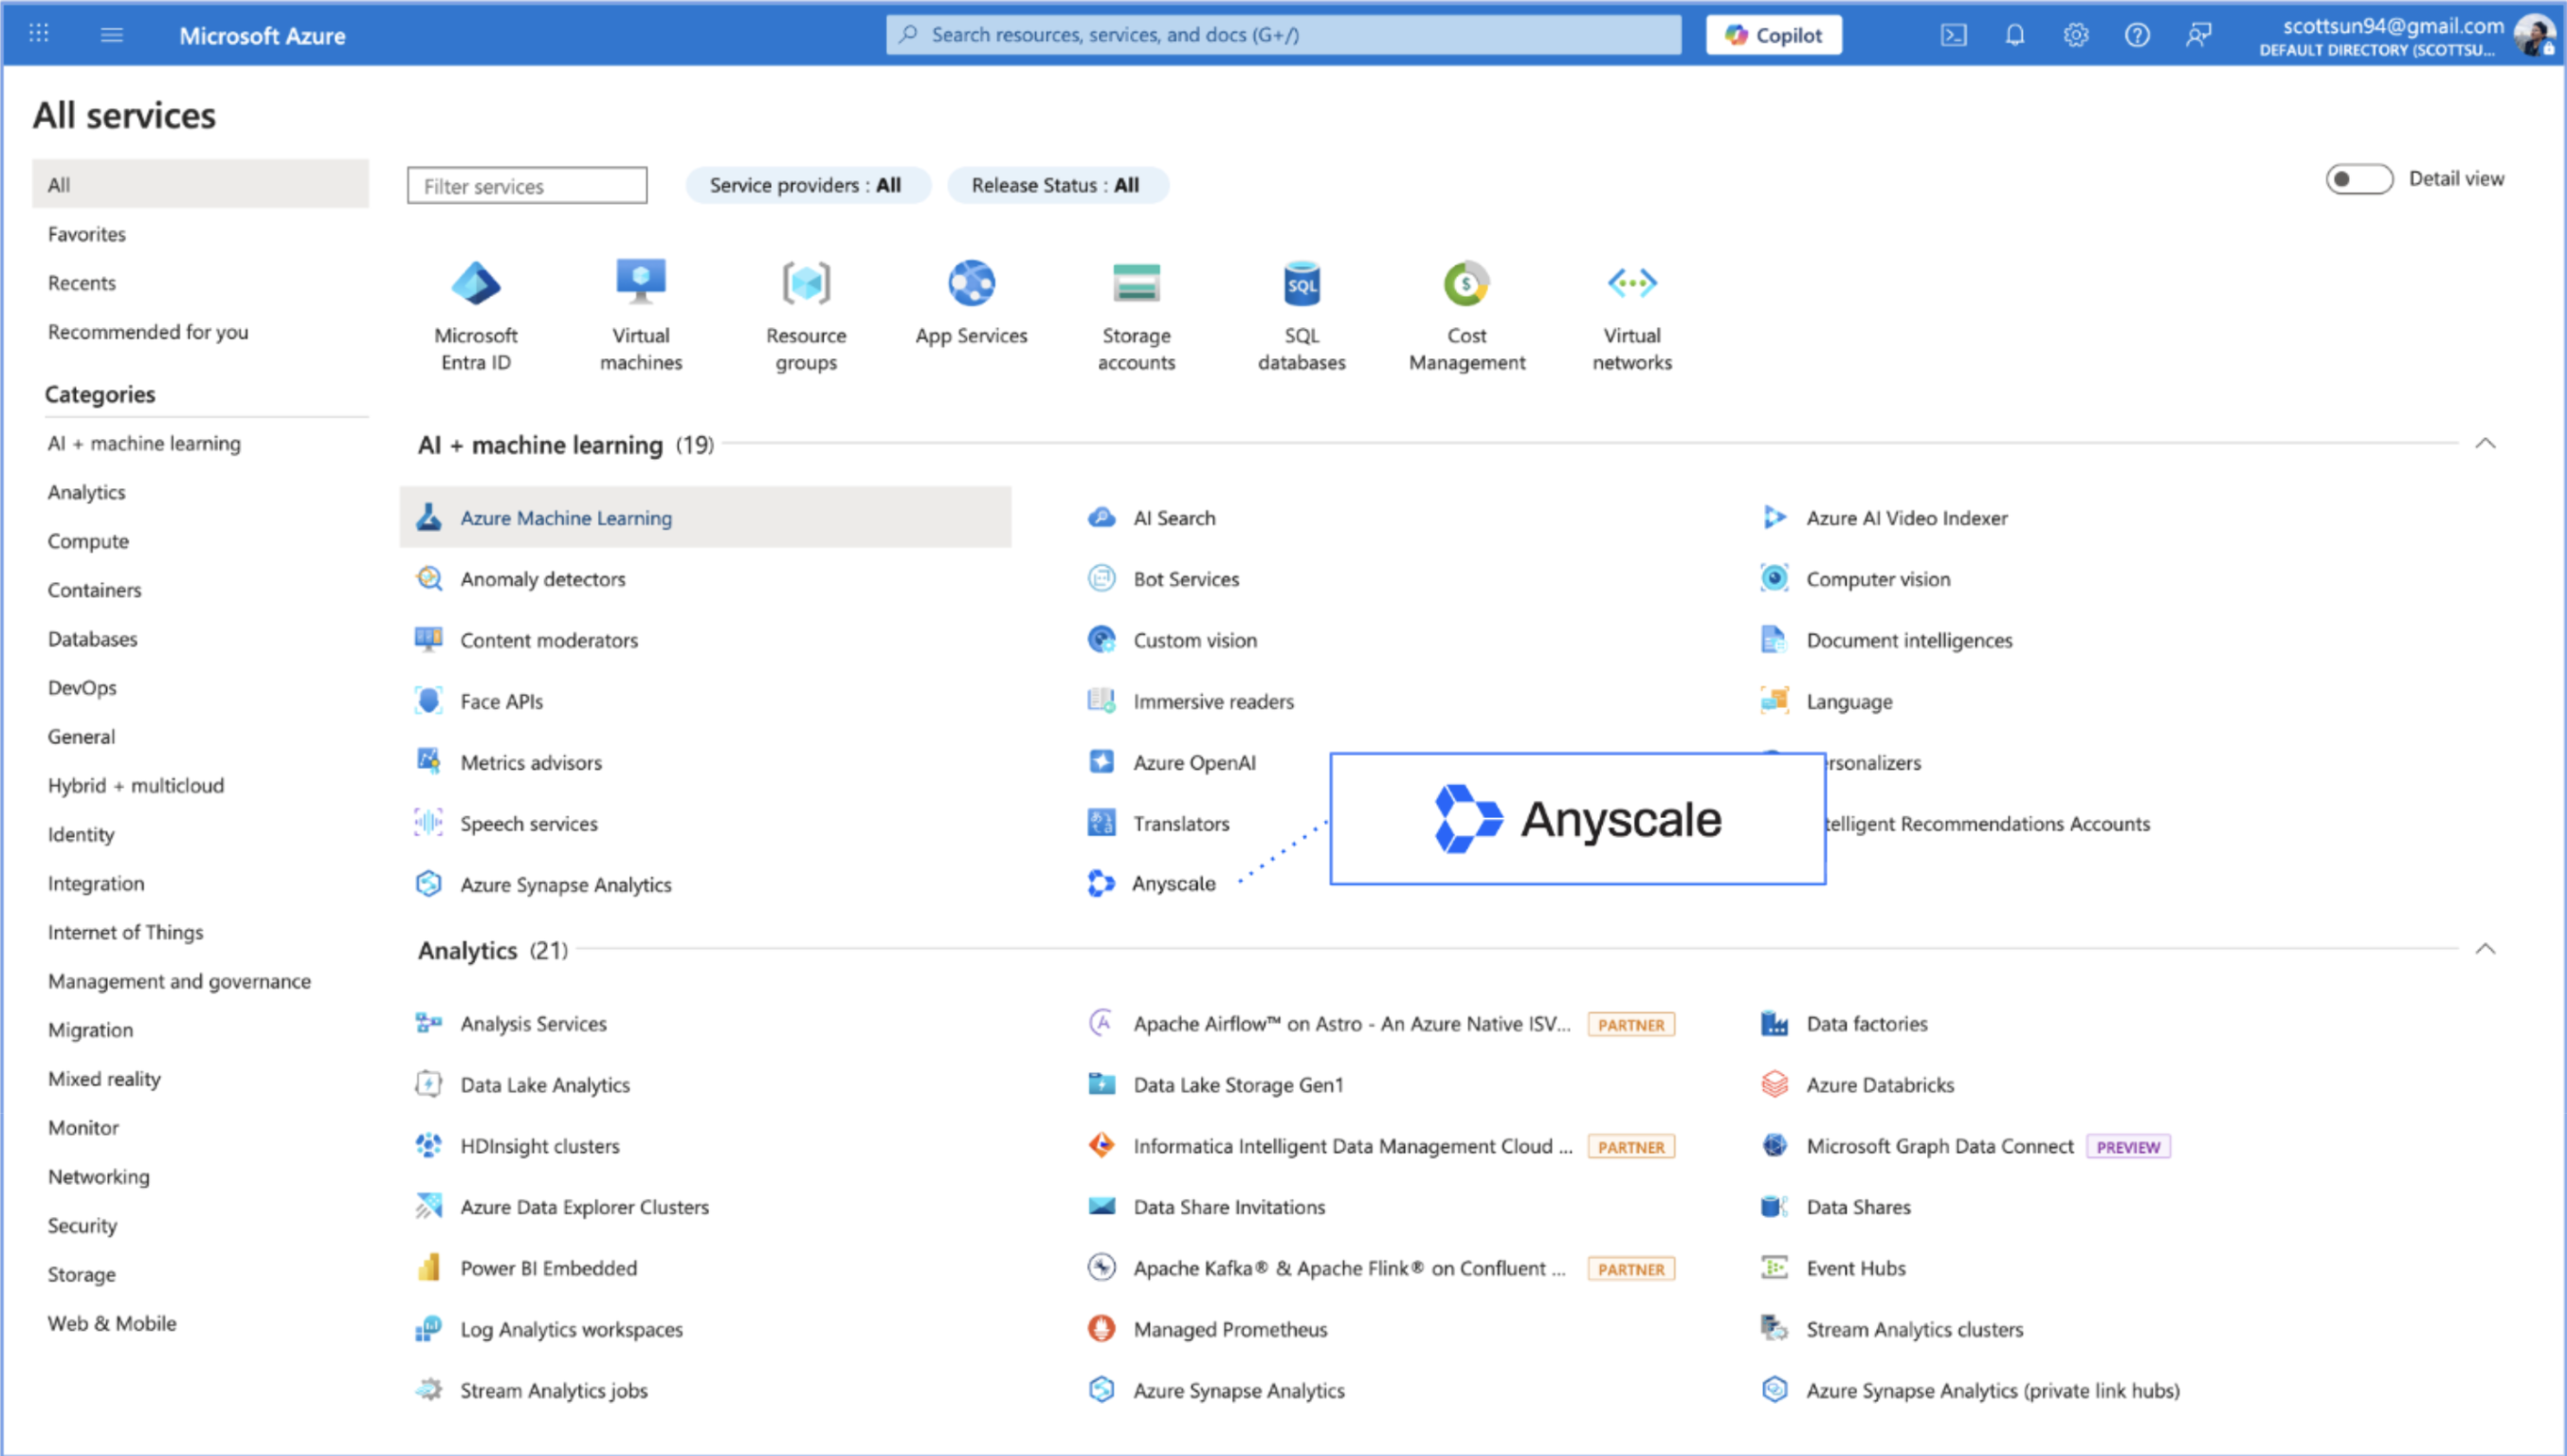Open the Release Status filter
The height and width of the screenshot is (1456, 2567).
click(1058, 184)
